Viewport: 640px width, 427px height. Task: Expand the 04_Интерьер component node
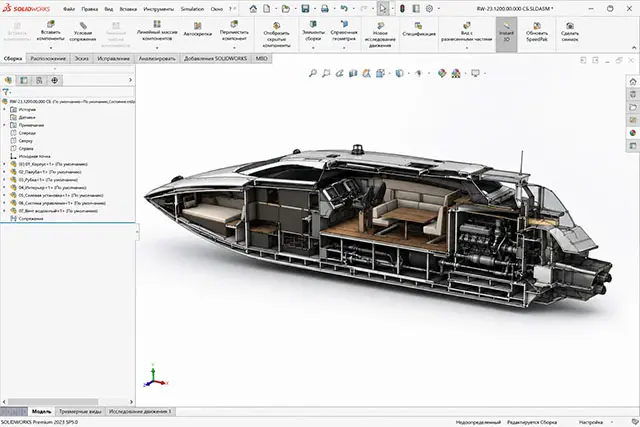click(4, 187)
